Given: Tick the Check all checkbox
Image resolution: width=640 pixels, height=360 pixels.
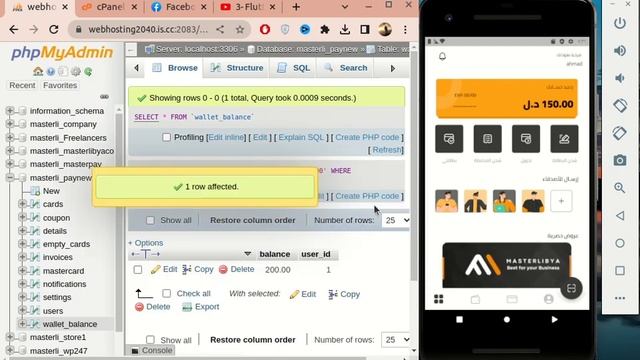Looking at the screenshot, I should coord(167,293).
